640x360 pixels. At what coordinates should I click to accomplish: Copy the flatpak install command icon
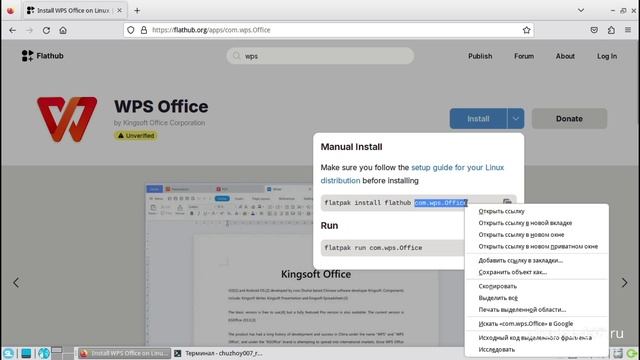(x=507, y=202)
